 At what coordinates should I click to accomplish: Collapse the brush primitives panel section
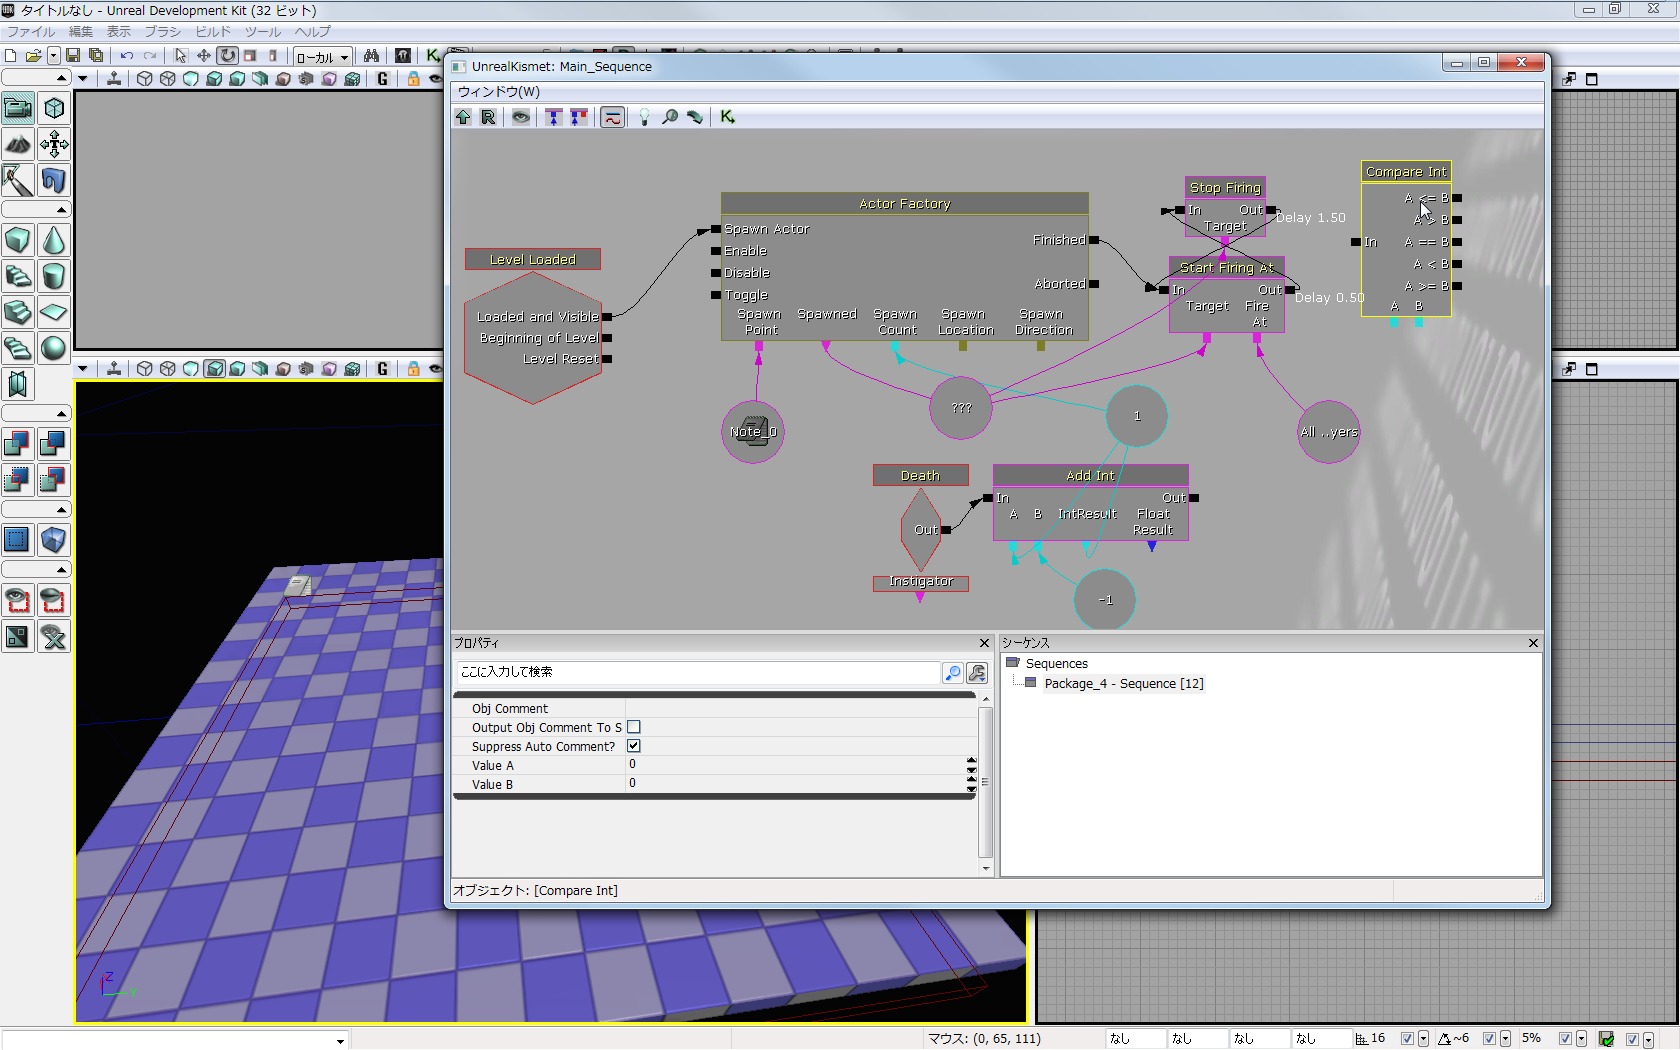coord(61,210)
